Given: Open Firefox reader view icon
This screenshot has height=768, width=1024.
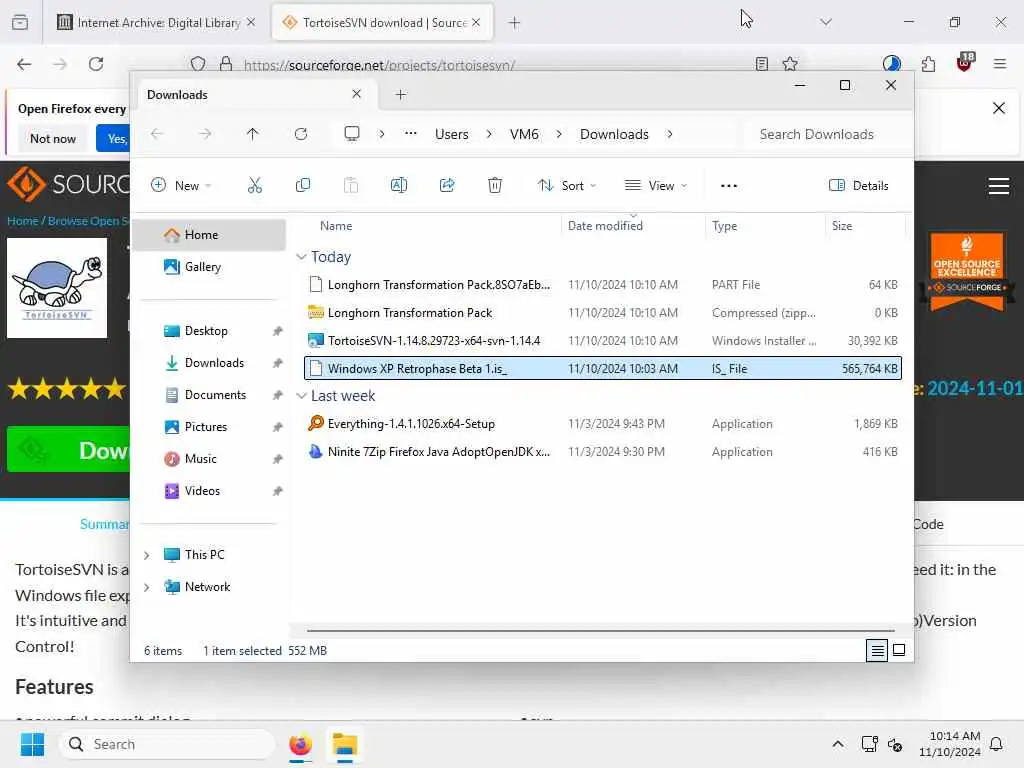Looking at the screenshot, I should point(761,64).
